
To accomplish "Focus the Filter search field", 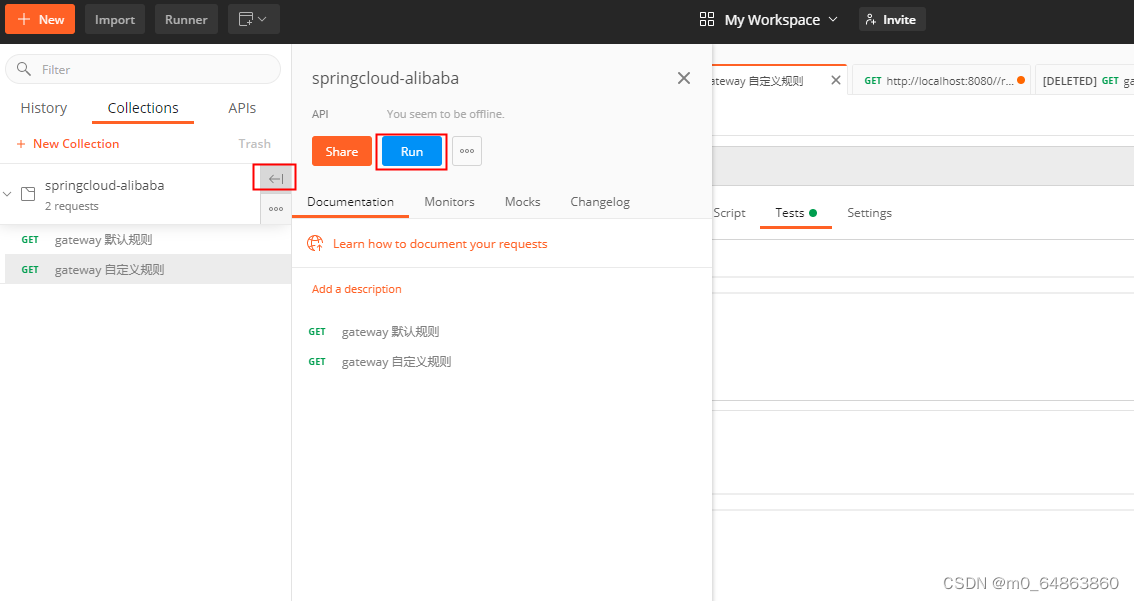I will (143, 69).
